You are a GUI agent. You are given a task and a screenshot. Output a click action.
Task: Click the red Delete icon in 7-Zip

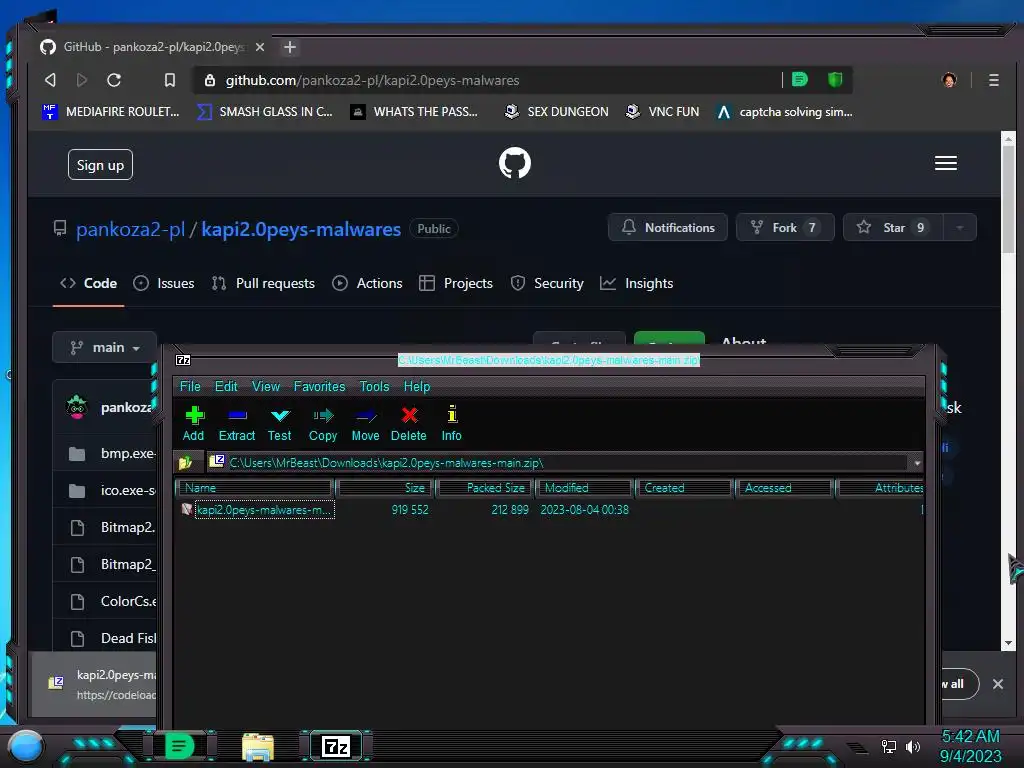pos(409,424)
